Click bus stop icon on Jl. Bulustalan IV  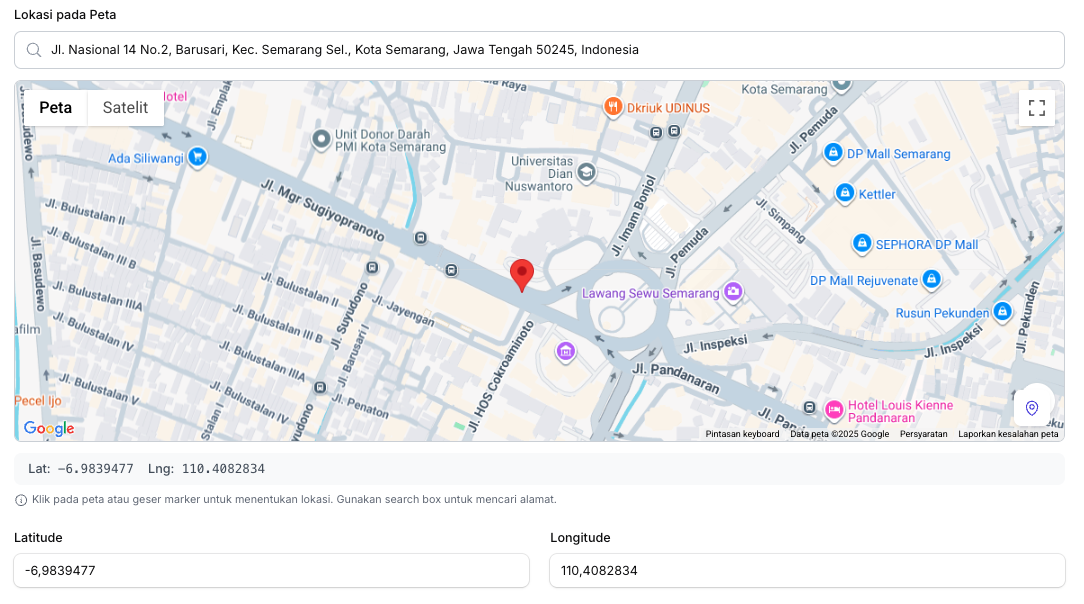click(x=320, y=388)
